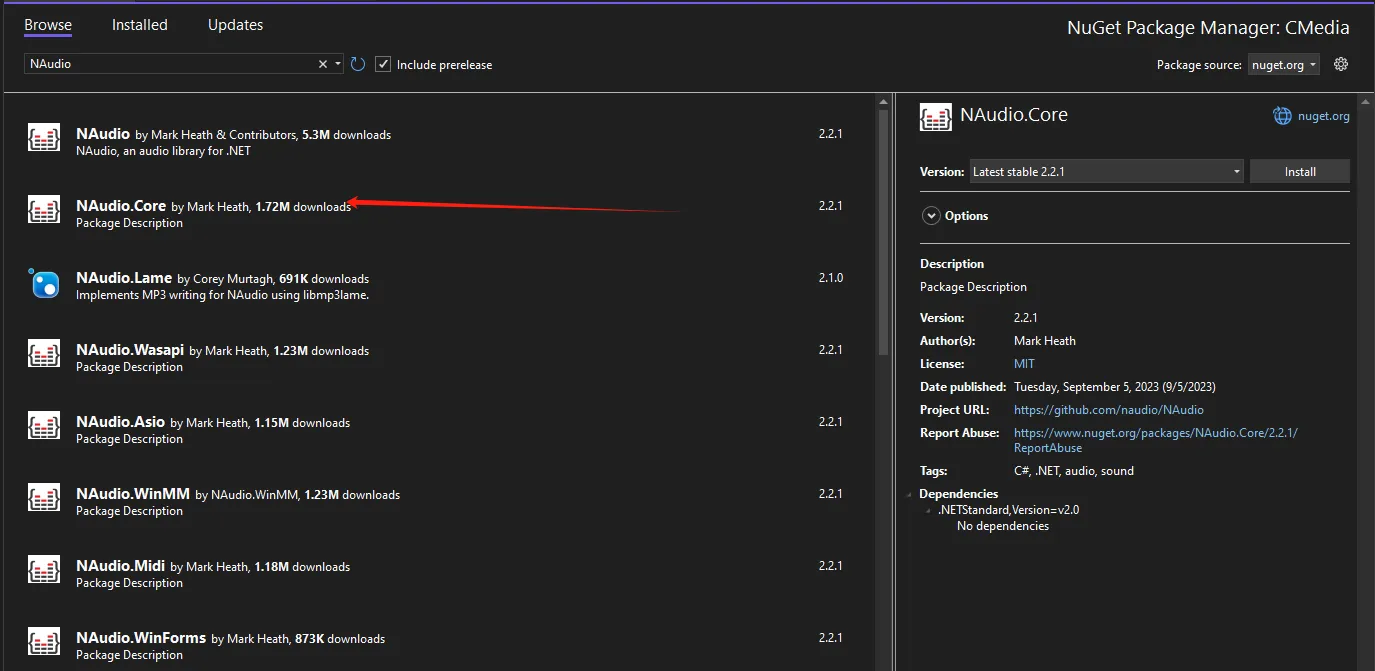This screenshot has height=671, width=1375.
Task: Click the NAudio.Midi package icon
Action: [44, 570]
